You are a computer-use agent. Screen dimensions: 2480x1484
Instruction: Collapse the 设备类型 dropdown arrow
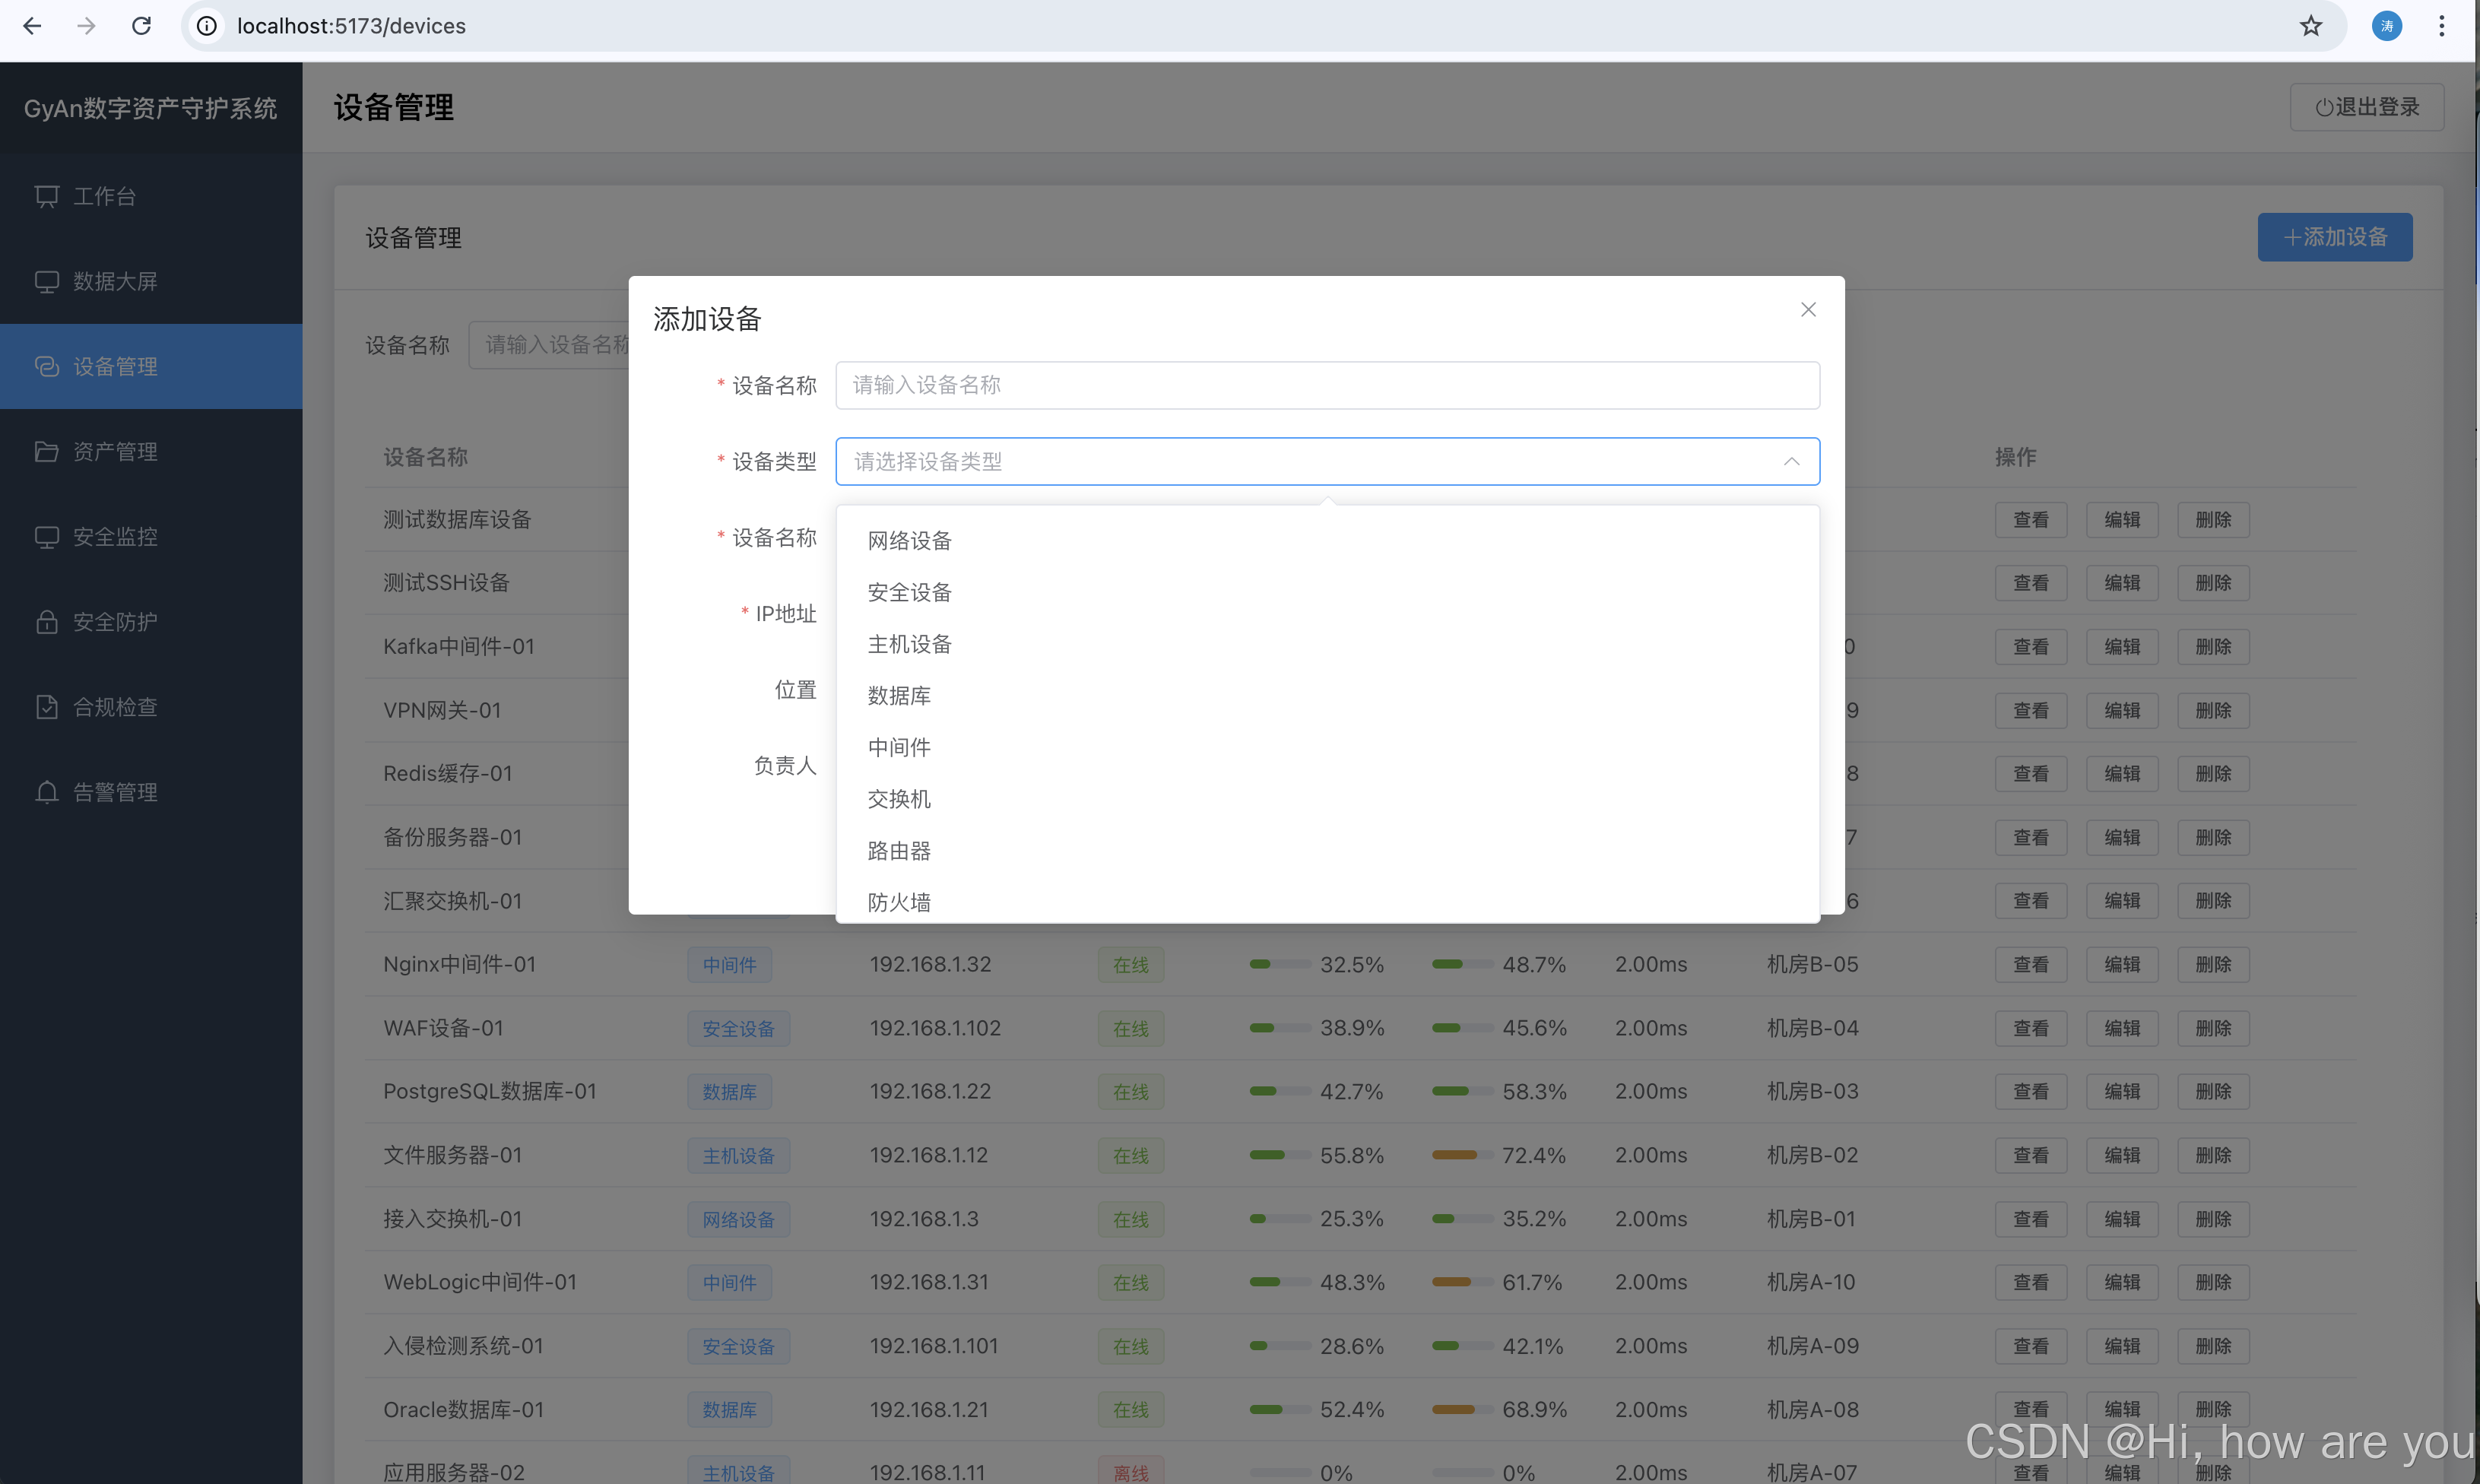pos(1791,462)
